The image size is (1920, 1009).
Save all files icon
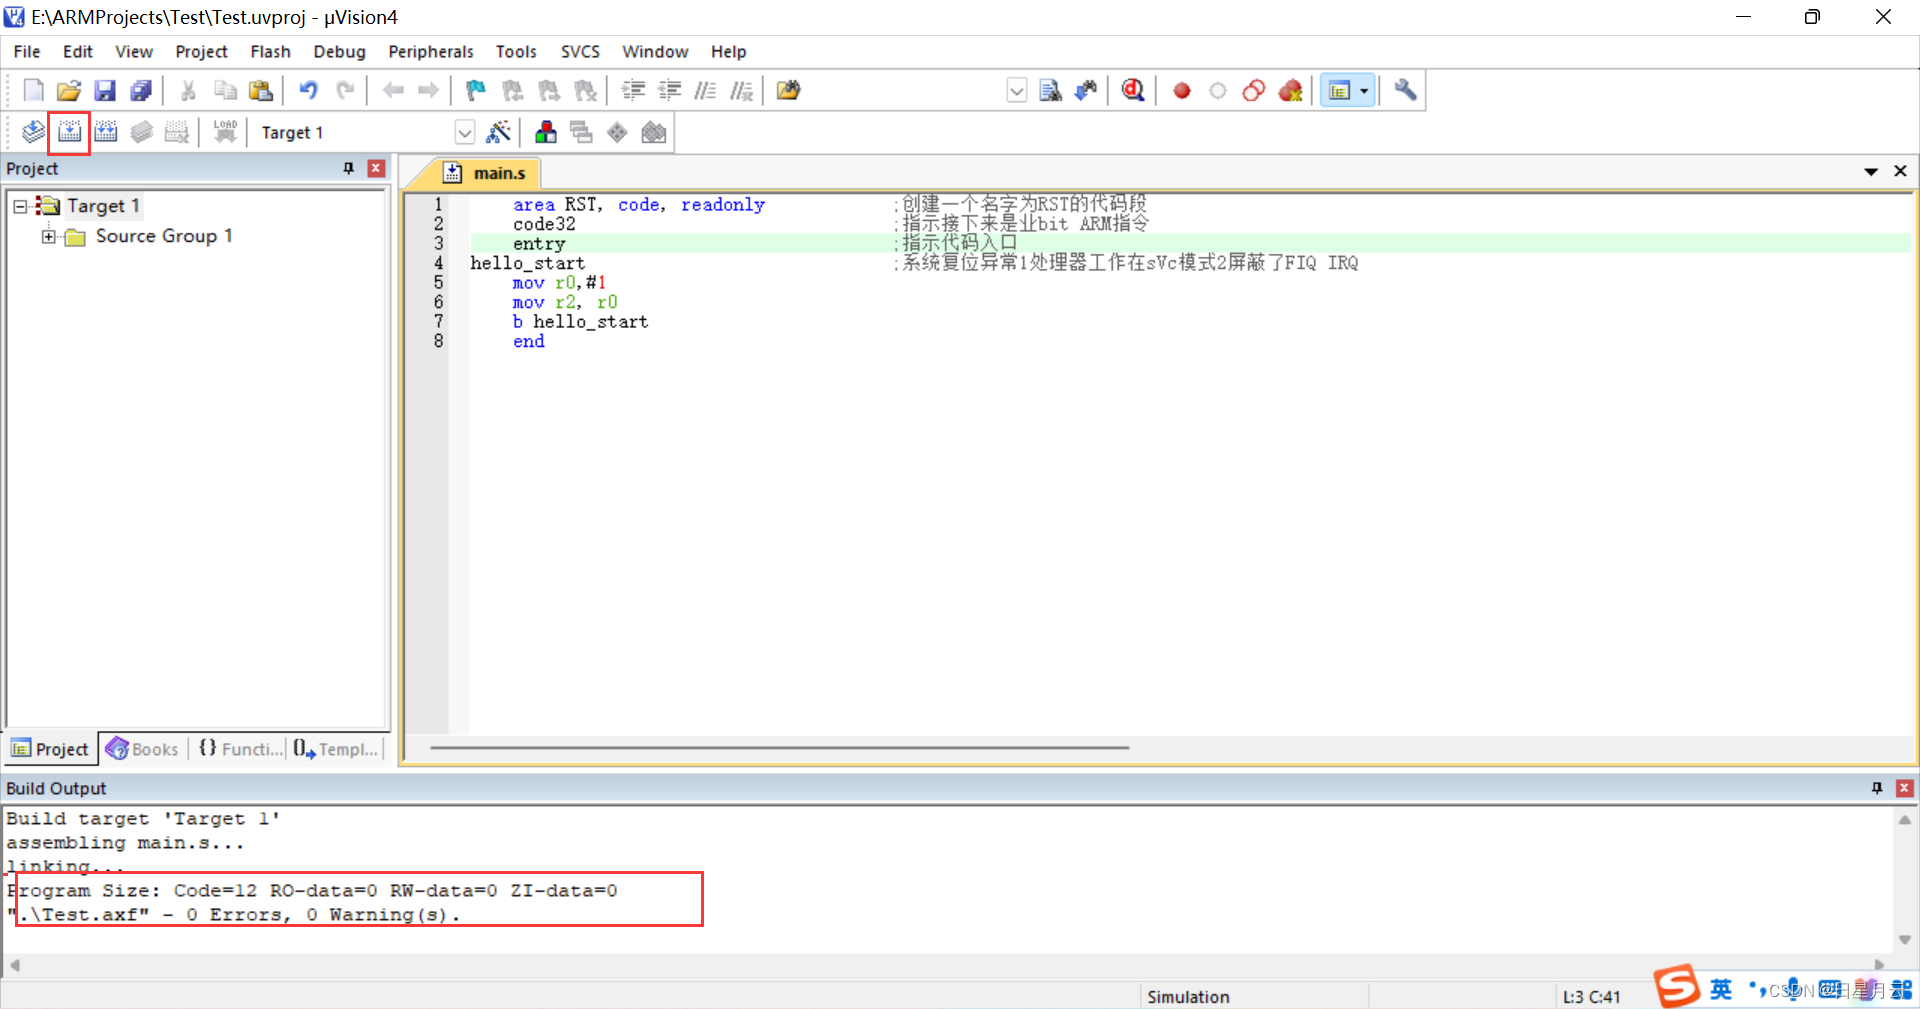coord(141,91)
